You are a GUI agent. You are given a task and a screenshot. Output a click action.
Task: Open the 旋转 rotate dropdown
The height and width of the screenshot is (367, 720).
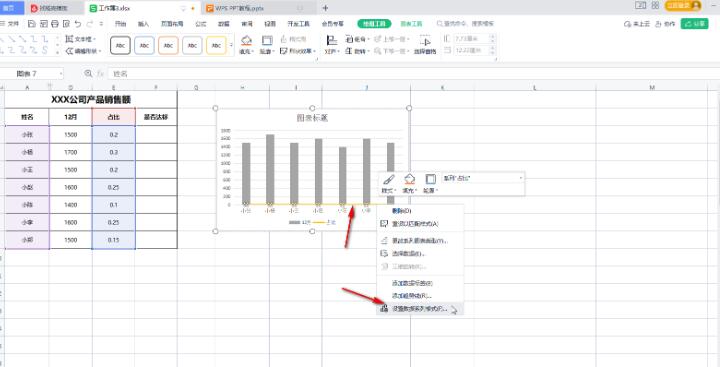tap(358, 51)
